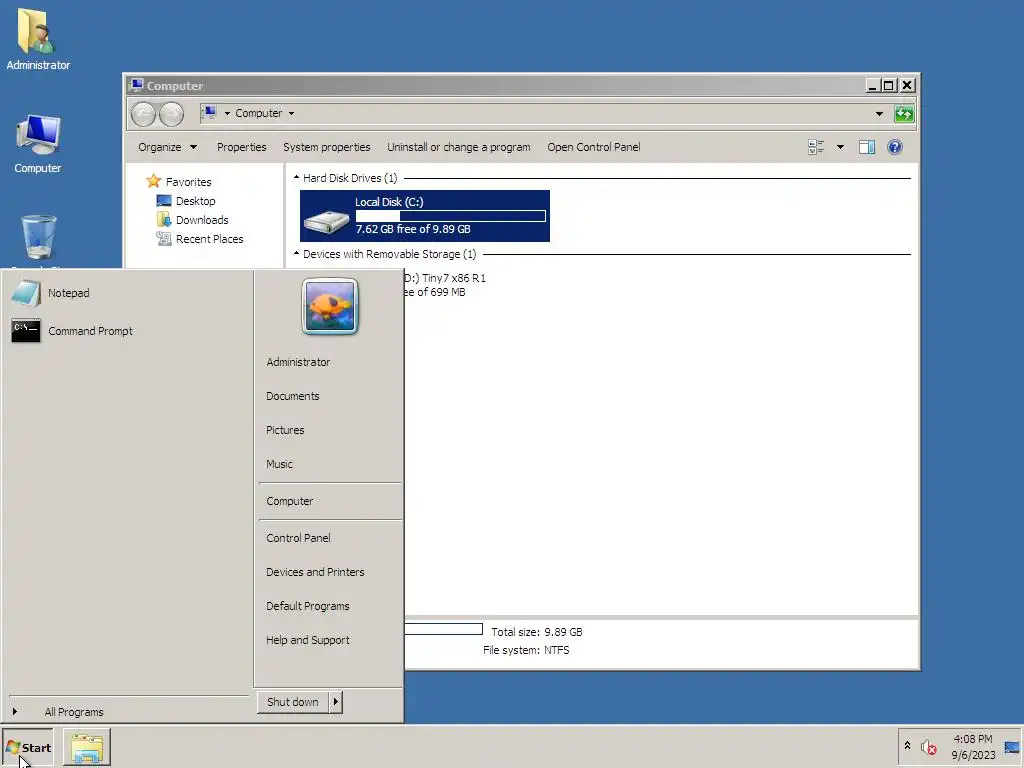Screen dimensions: 1024x768
Task: Toggle the Preview pane icon
Action: [867, 147]
